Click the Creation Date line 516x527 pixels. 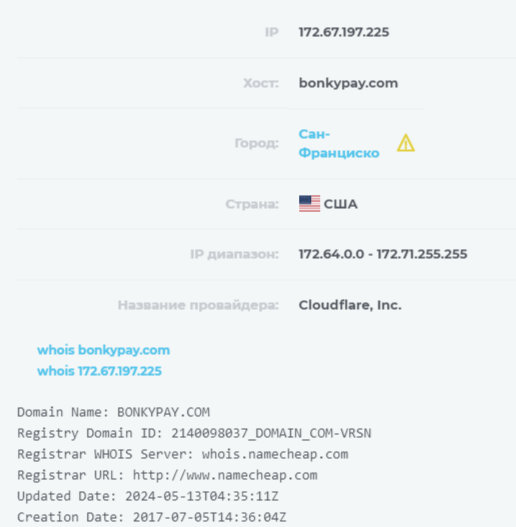[152, 517]
